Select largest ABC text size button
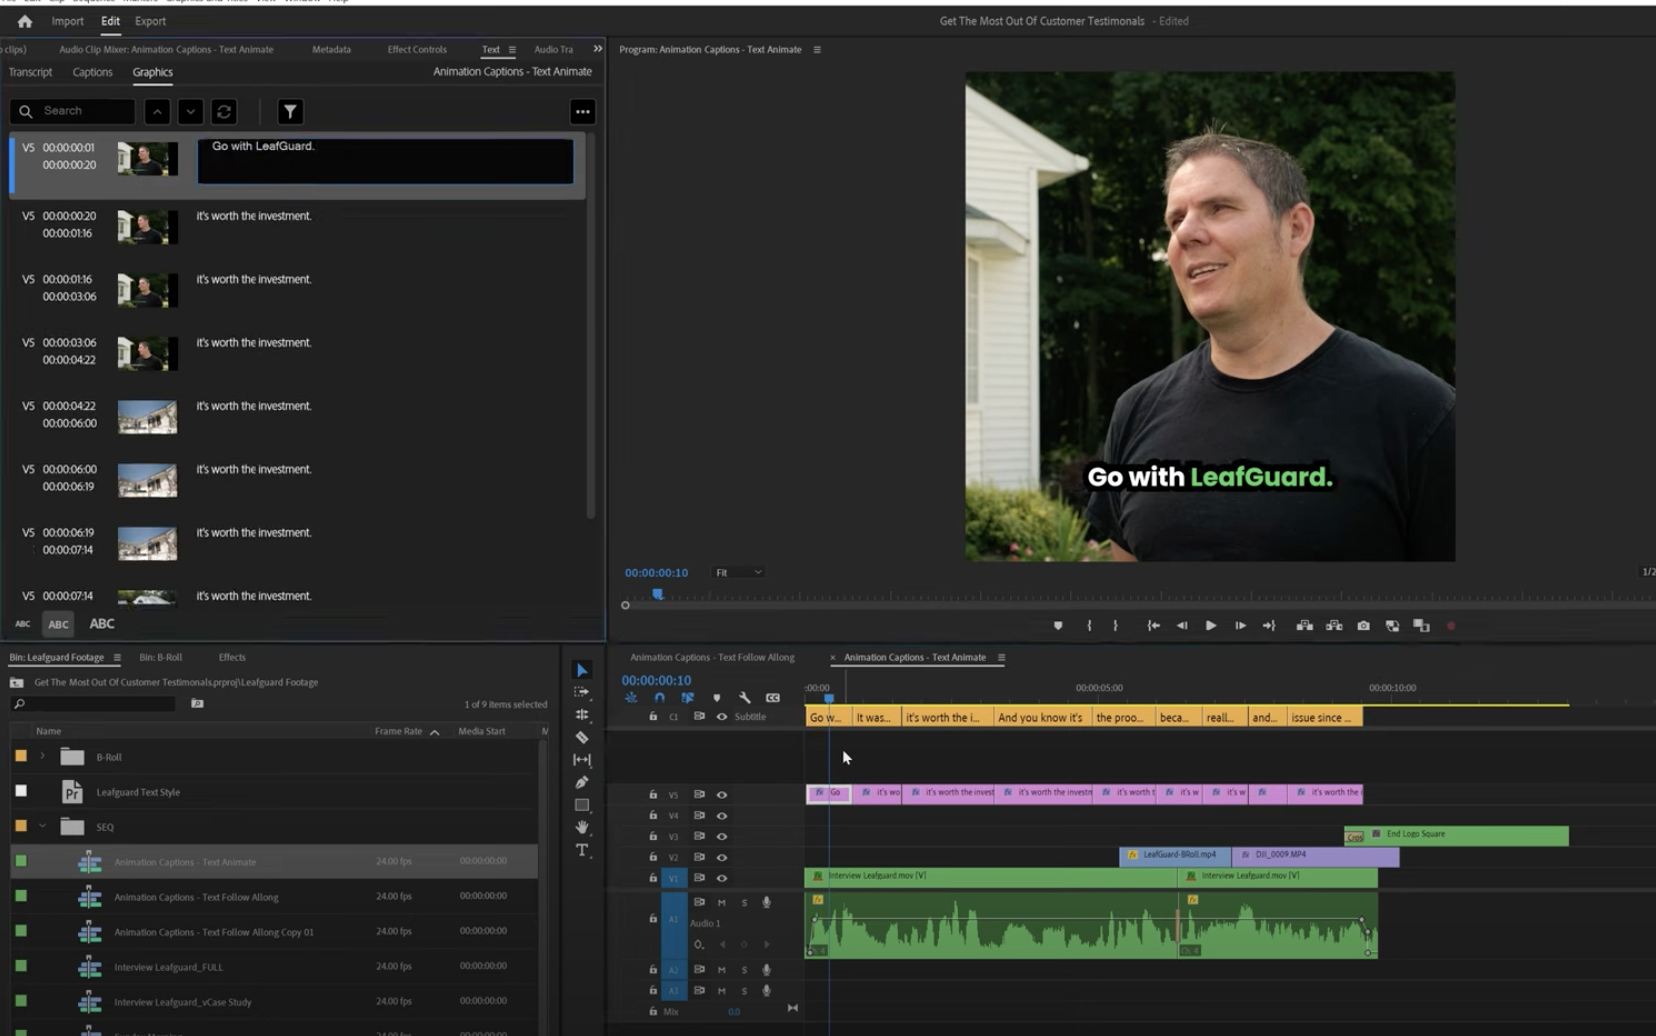Image resolution: width=1656 pixels, height=1036 pixels. coord(102,624)
